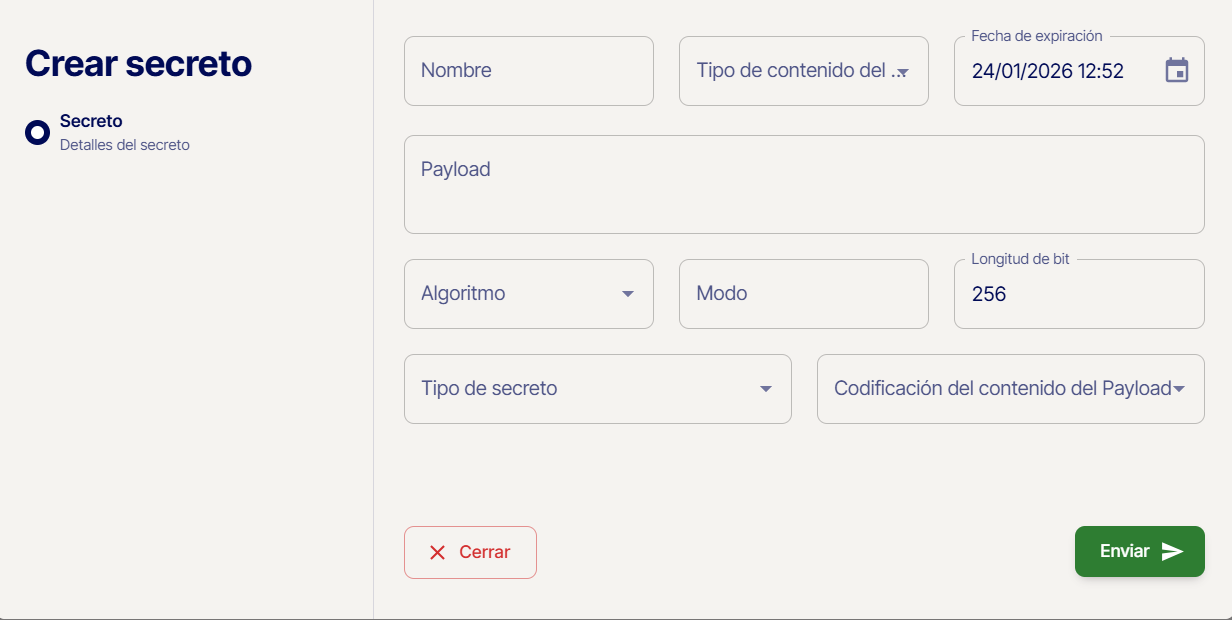Click the X icon in Cerrar button

(x=437, y=551)
